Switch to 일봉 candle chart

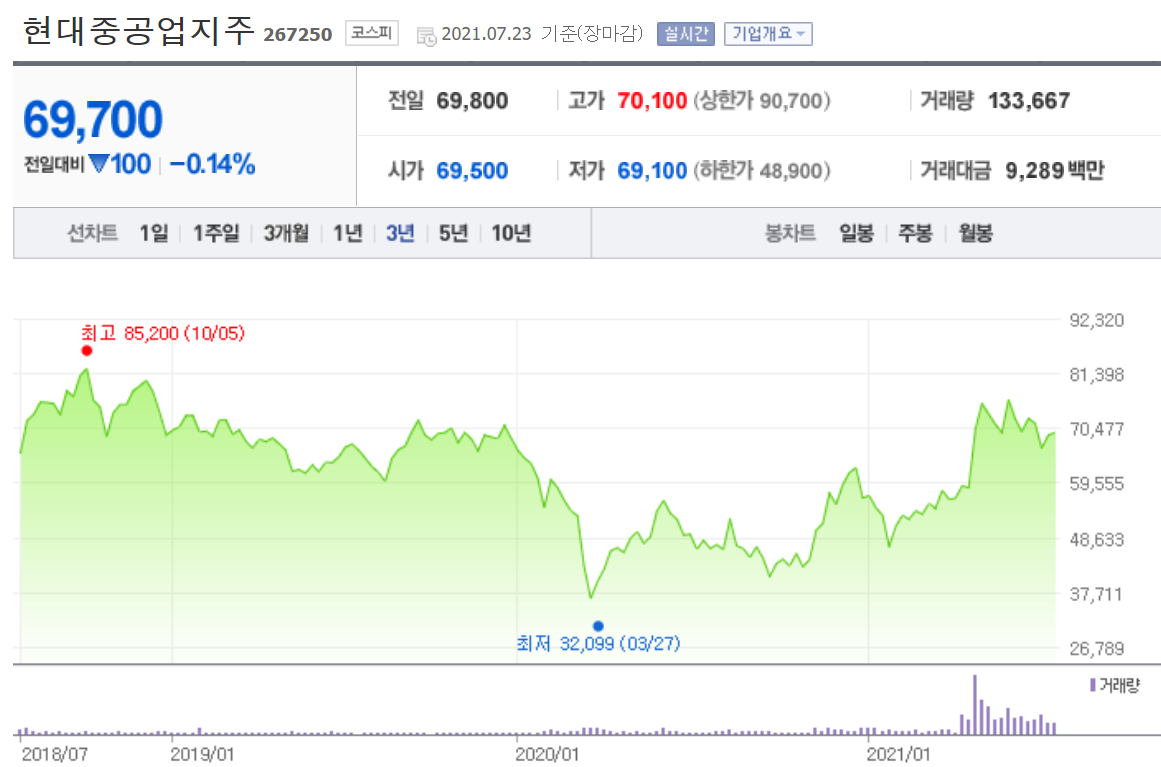857,233
